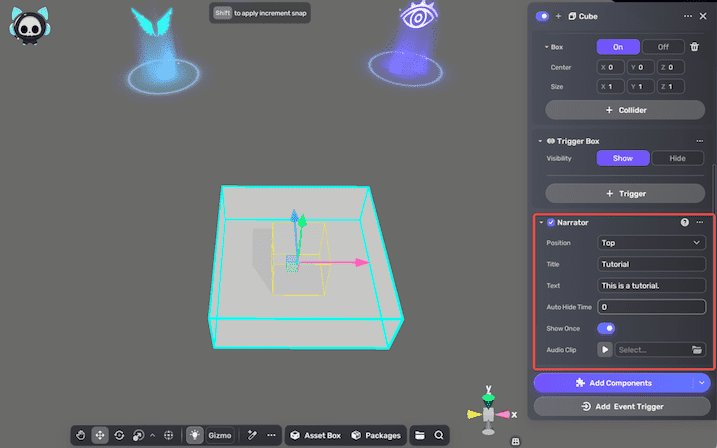Click the lightbulb icon next to Gizmo
The image size is (717, 448).
tap(195, 436)
